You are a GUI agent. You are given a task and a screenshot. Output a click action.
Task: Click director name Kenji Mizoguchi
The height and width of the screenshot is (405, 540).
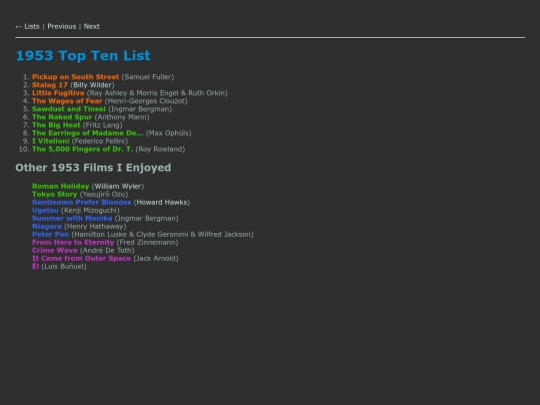tap(90, 210)
